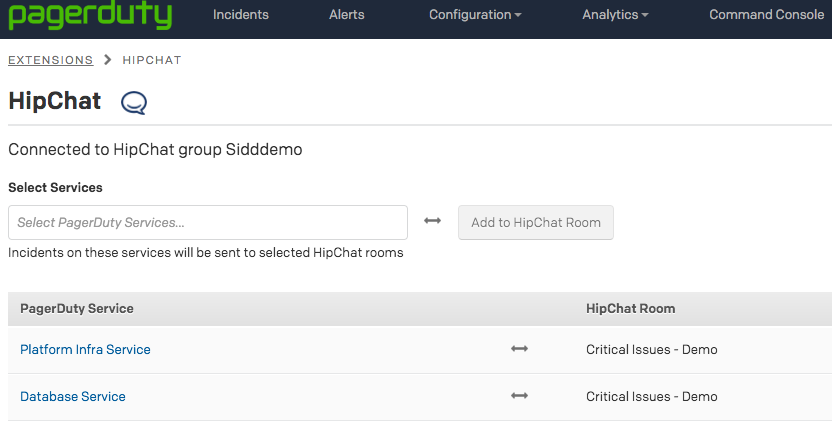Select Critical Issues - Demo in Platform Infra row

(x=652, y=349)
